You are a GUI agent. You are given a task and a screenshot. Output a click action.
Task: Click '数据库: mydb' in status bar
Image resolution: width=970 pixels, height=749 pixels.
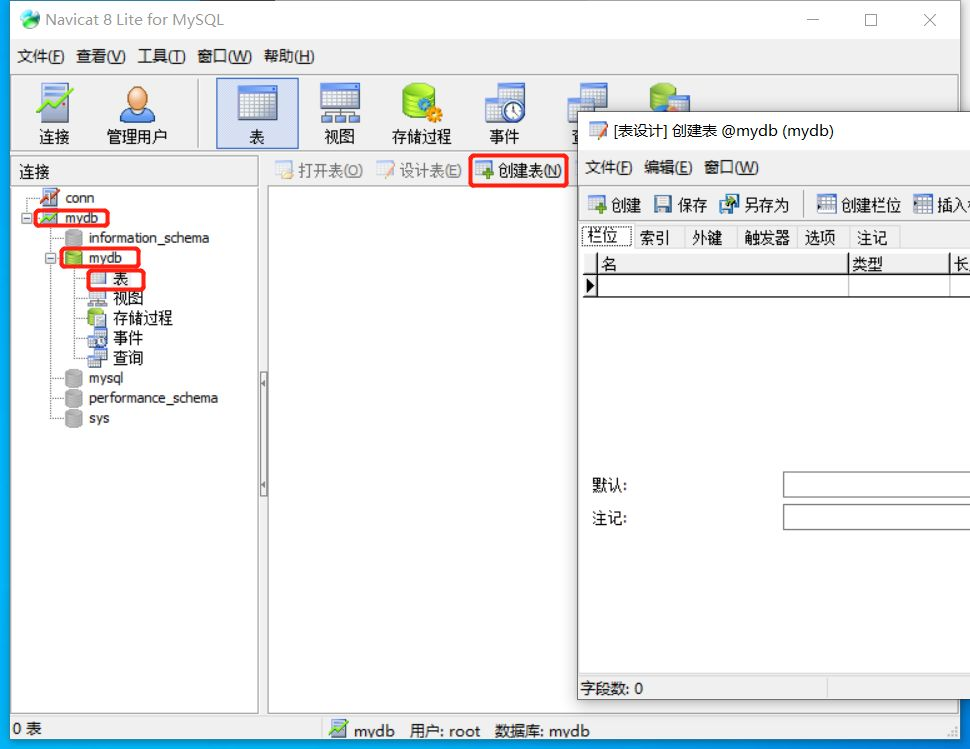[x=542, y=730]
